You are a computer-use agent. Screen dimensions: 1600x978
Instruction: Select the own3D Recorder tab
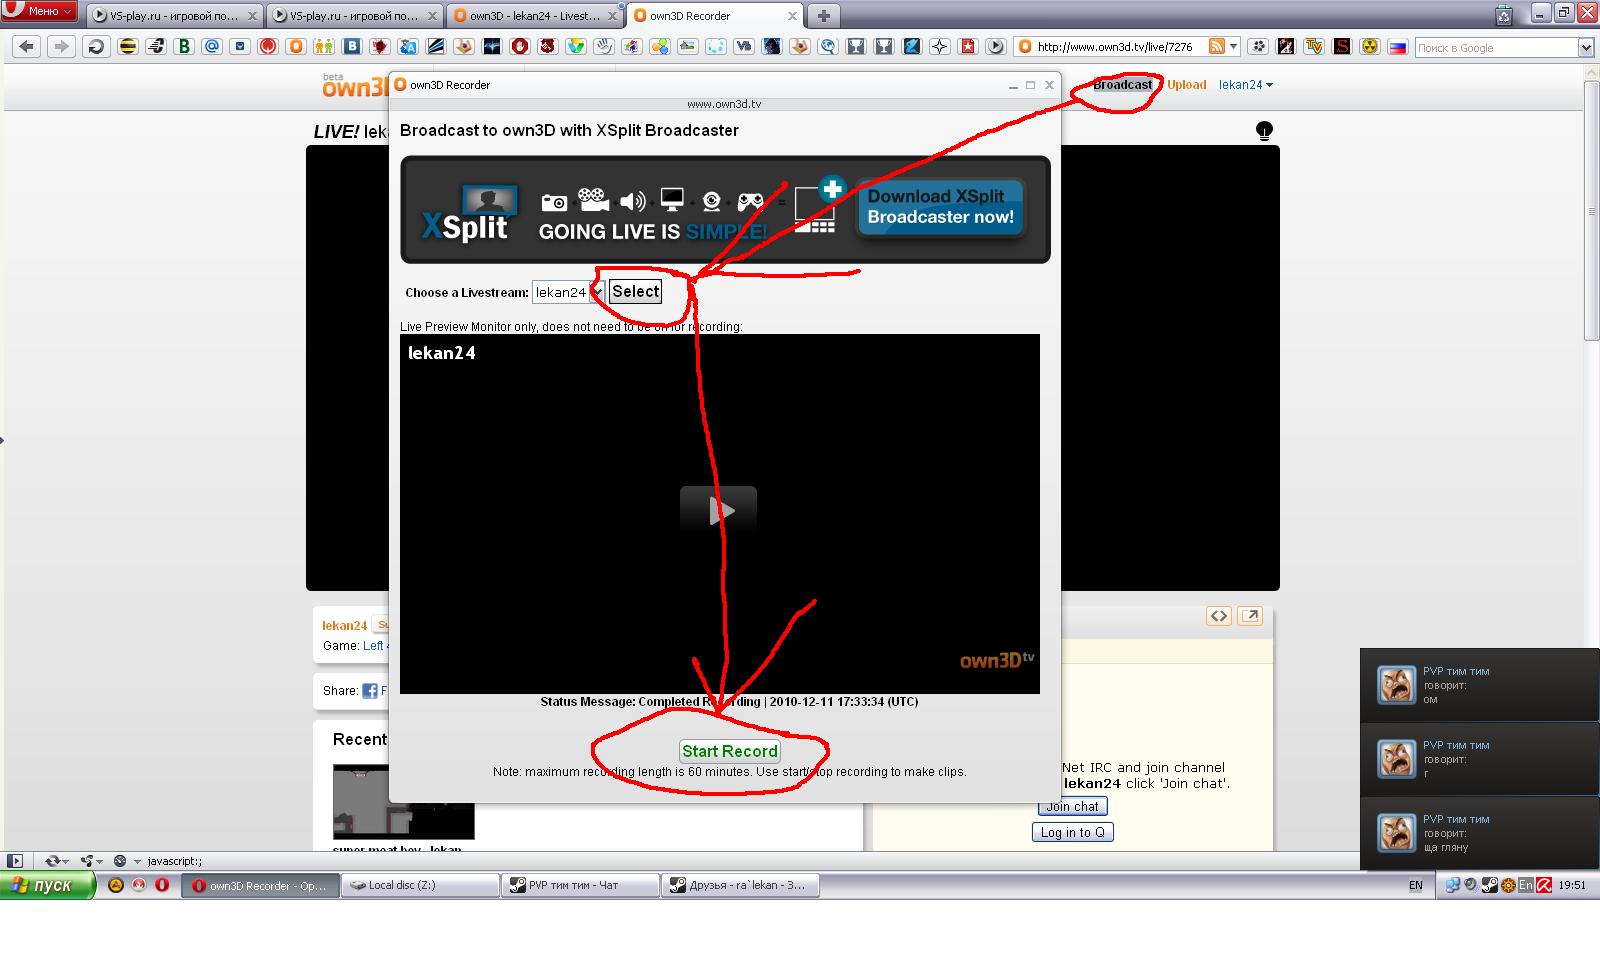(x=715, y=16)
